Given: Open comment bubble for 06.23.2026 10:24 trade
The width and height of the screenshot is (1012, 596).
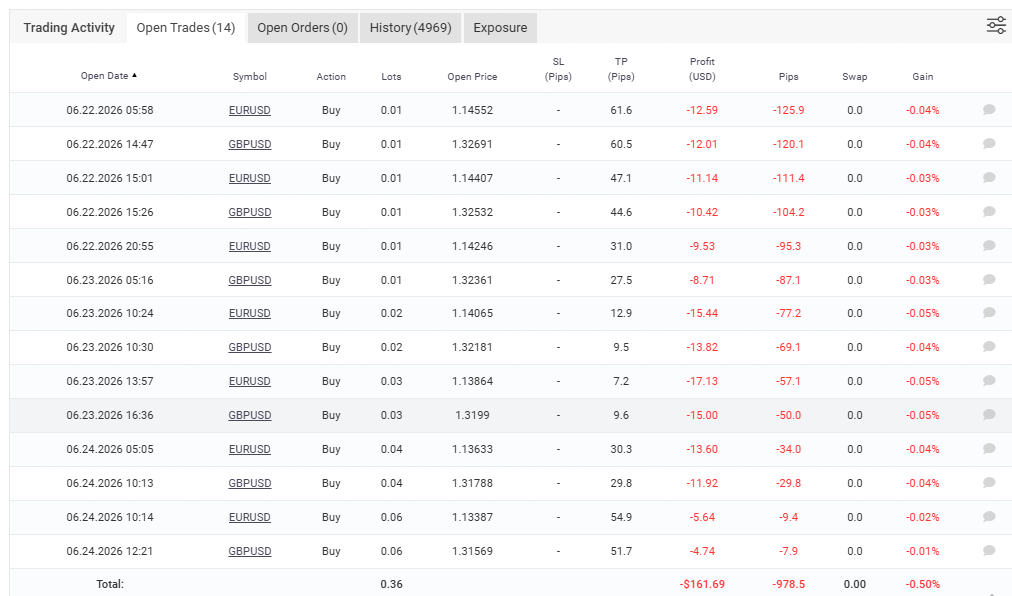Looking at the screenshot, I should 989,313.
